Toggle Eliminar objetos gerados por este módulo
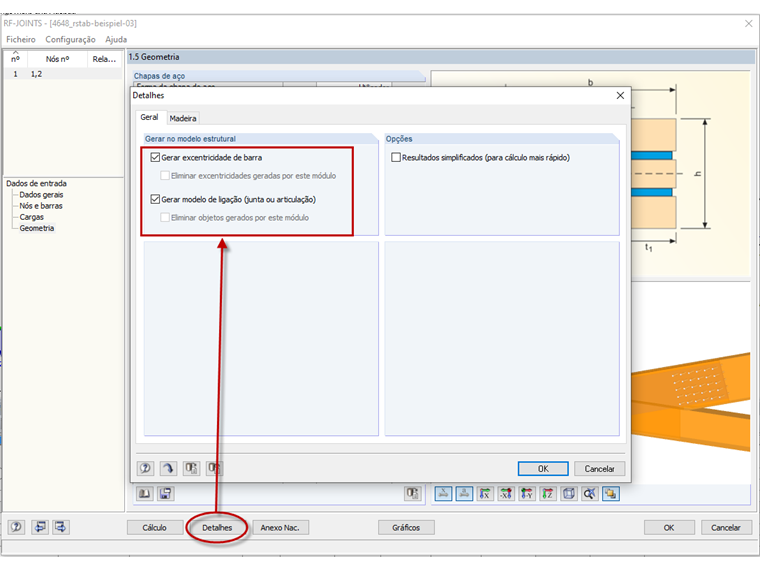The image size is (760, 570). click(x=165, y=218)
